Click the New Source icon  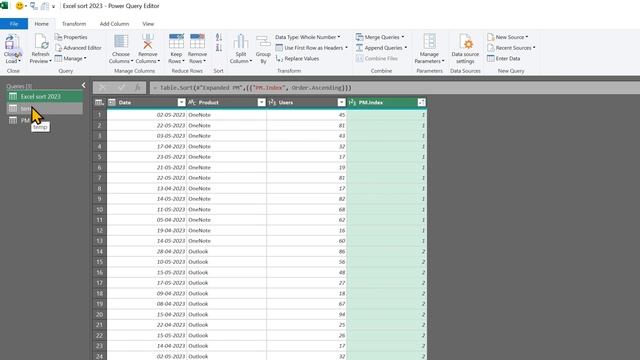tap(491, 37)
